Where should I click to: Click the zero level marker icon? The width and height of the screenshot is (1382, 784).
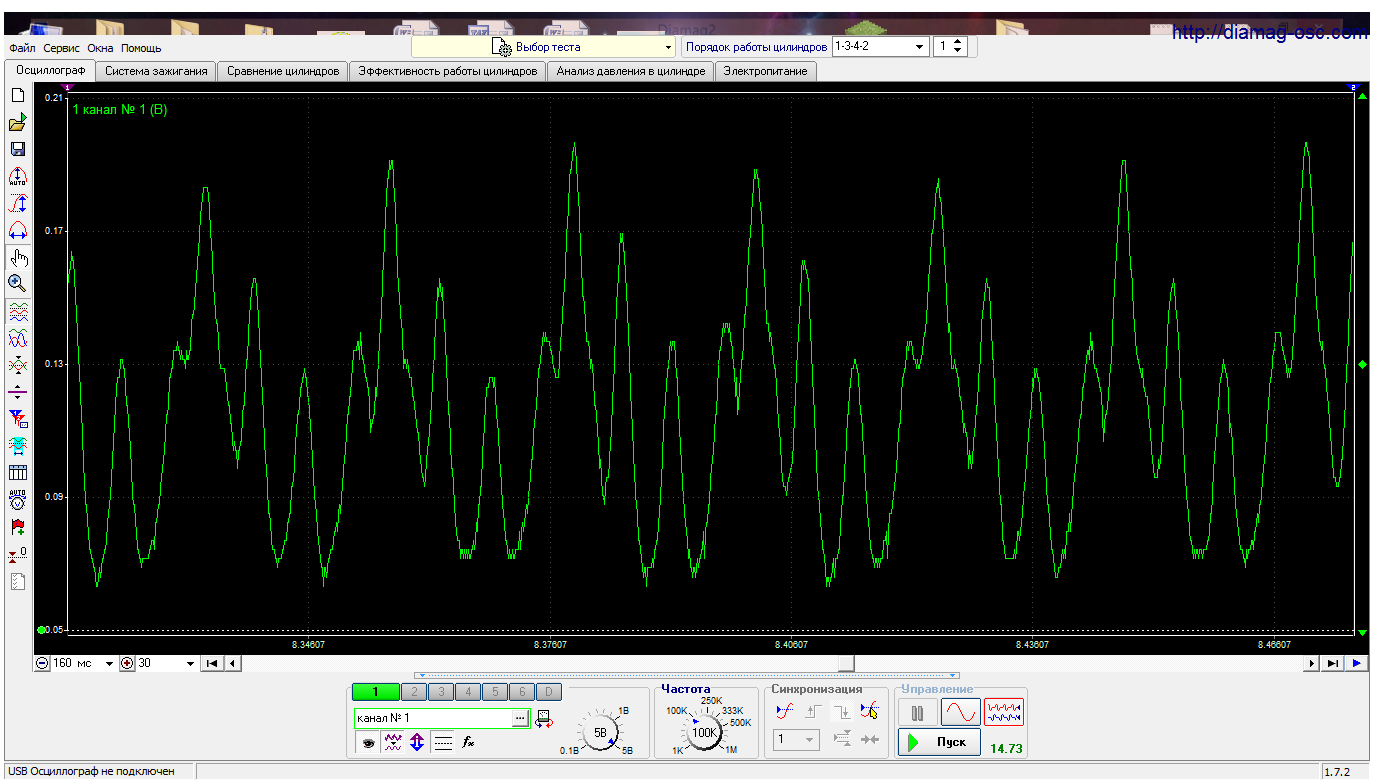tap(17, 553)
